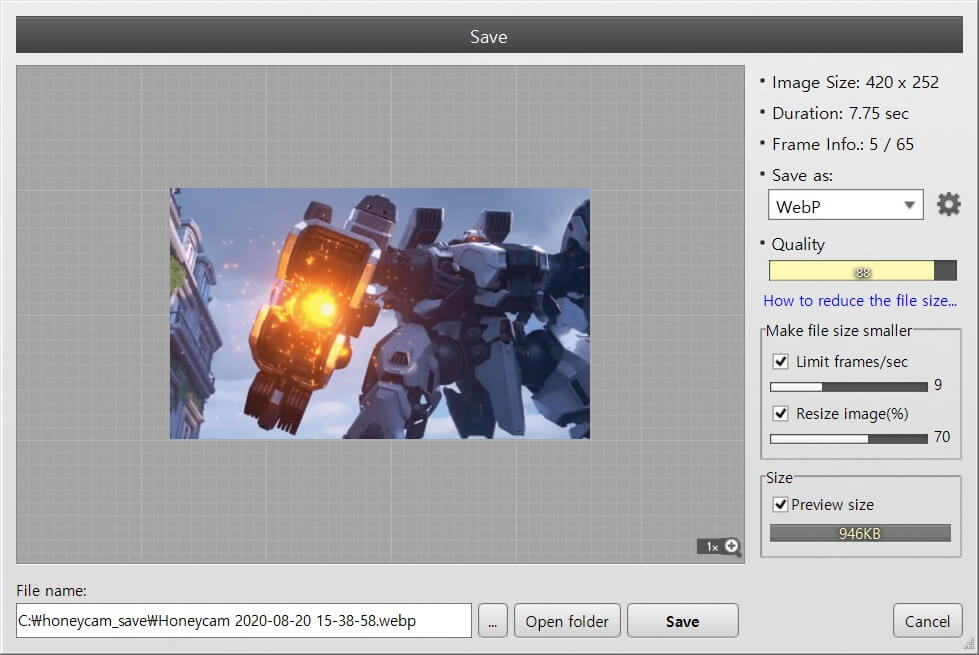Screen dimensions: 979x655
Task: Uncheck the Preview size checkbox
Action: (781, 505)
